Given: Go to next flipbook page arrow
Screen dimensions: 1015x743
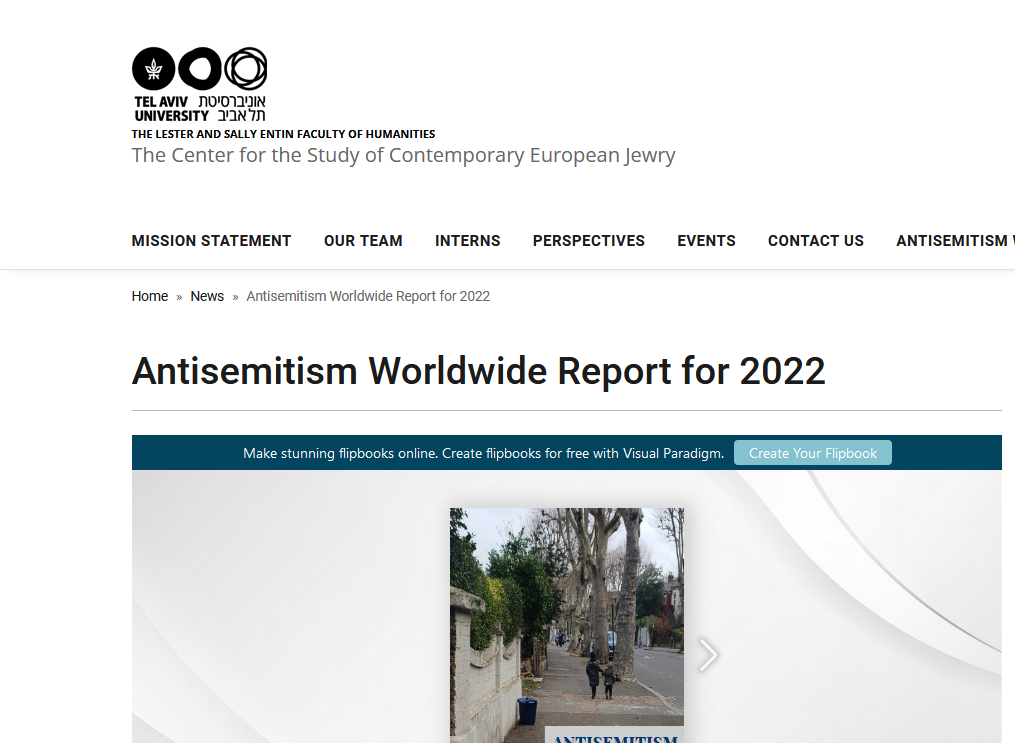Looking at the screenshot, I should (x=708, y=655).
